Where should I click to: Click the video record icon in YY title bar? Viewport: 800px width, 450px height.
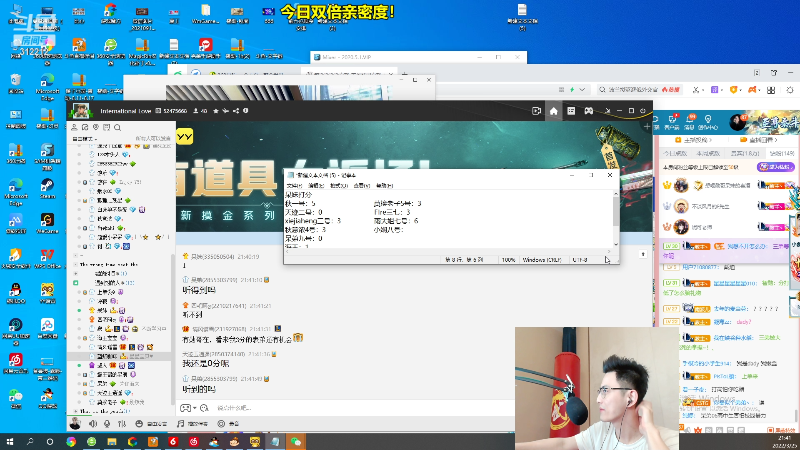tap(536, 111)
